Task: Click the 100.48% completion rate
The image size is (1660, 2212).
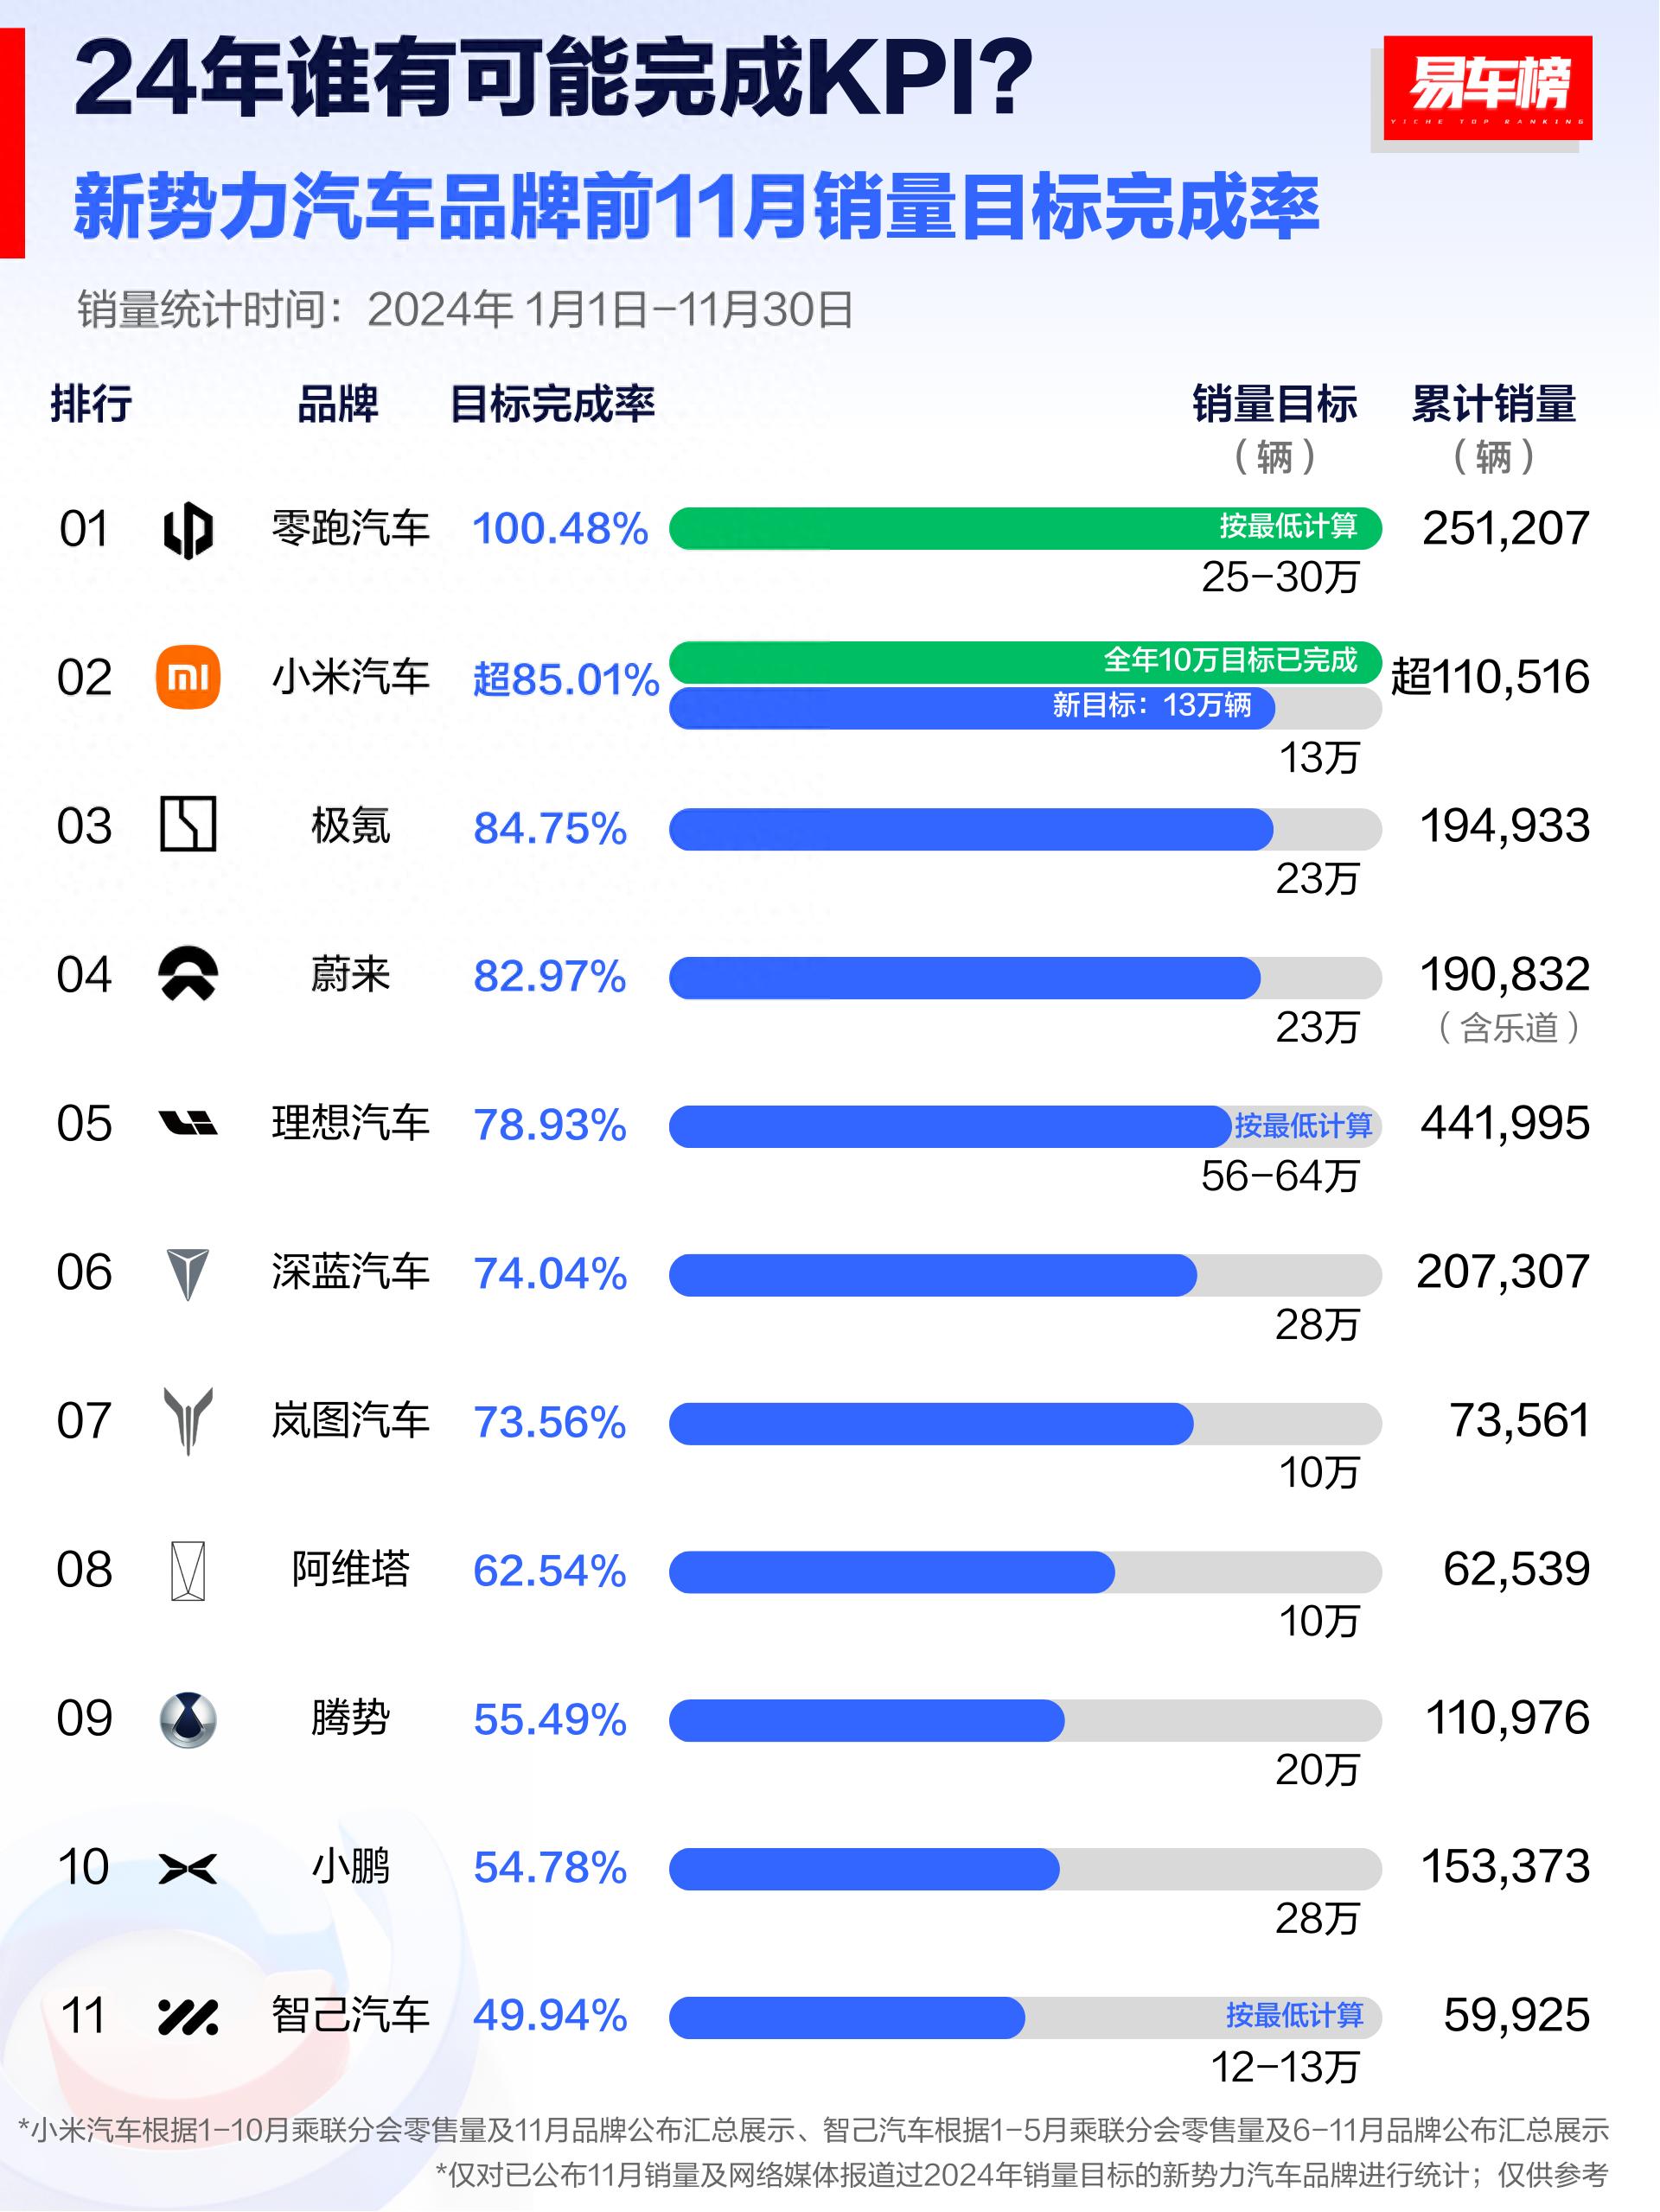Action: point(560,529)
